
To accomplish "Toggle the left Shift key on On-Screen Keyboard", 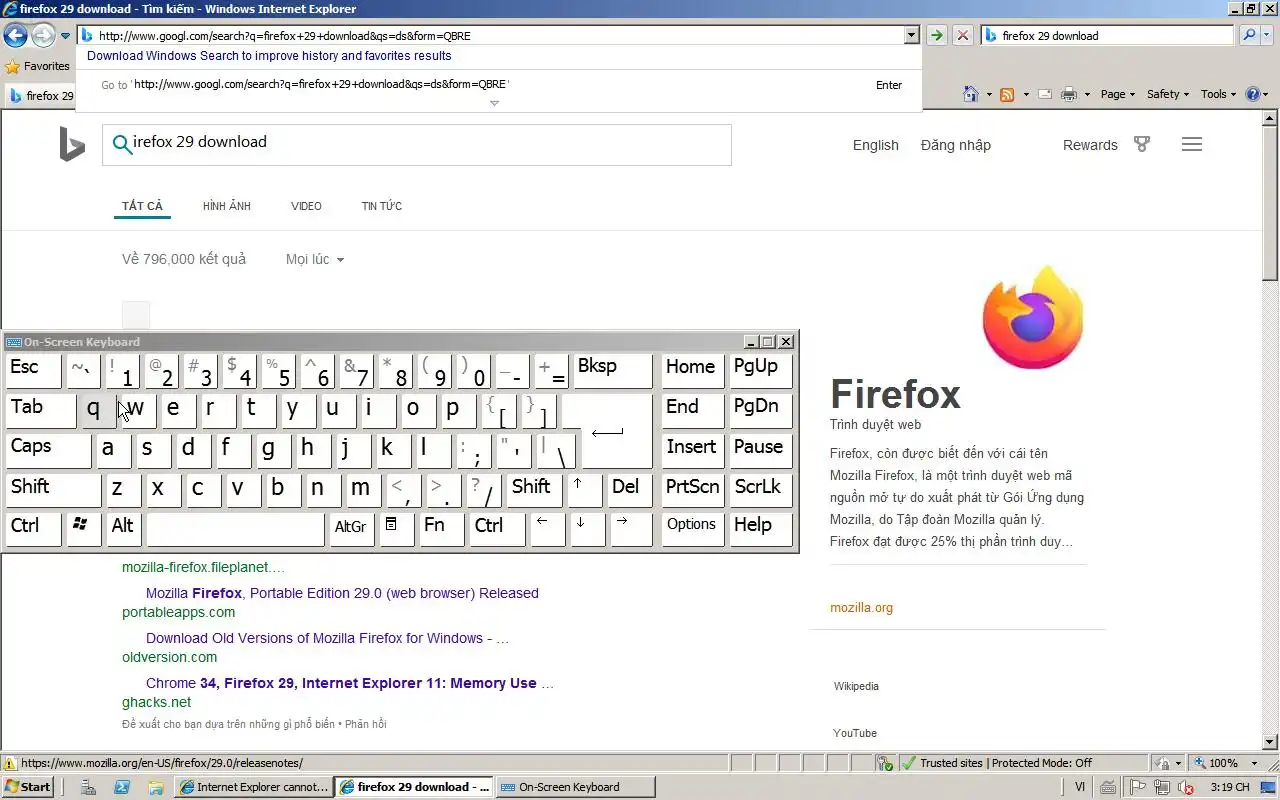I will [53, 490].
